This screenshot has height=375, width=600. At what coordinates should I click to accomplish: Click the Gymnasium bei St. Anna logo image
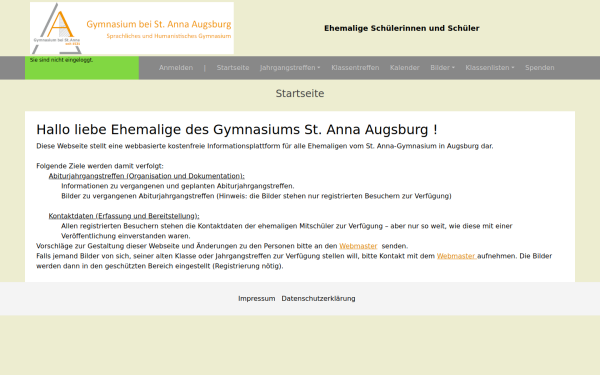[x=132, y=28]
